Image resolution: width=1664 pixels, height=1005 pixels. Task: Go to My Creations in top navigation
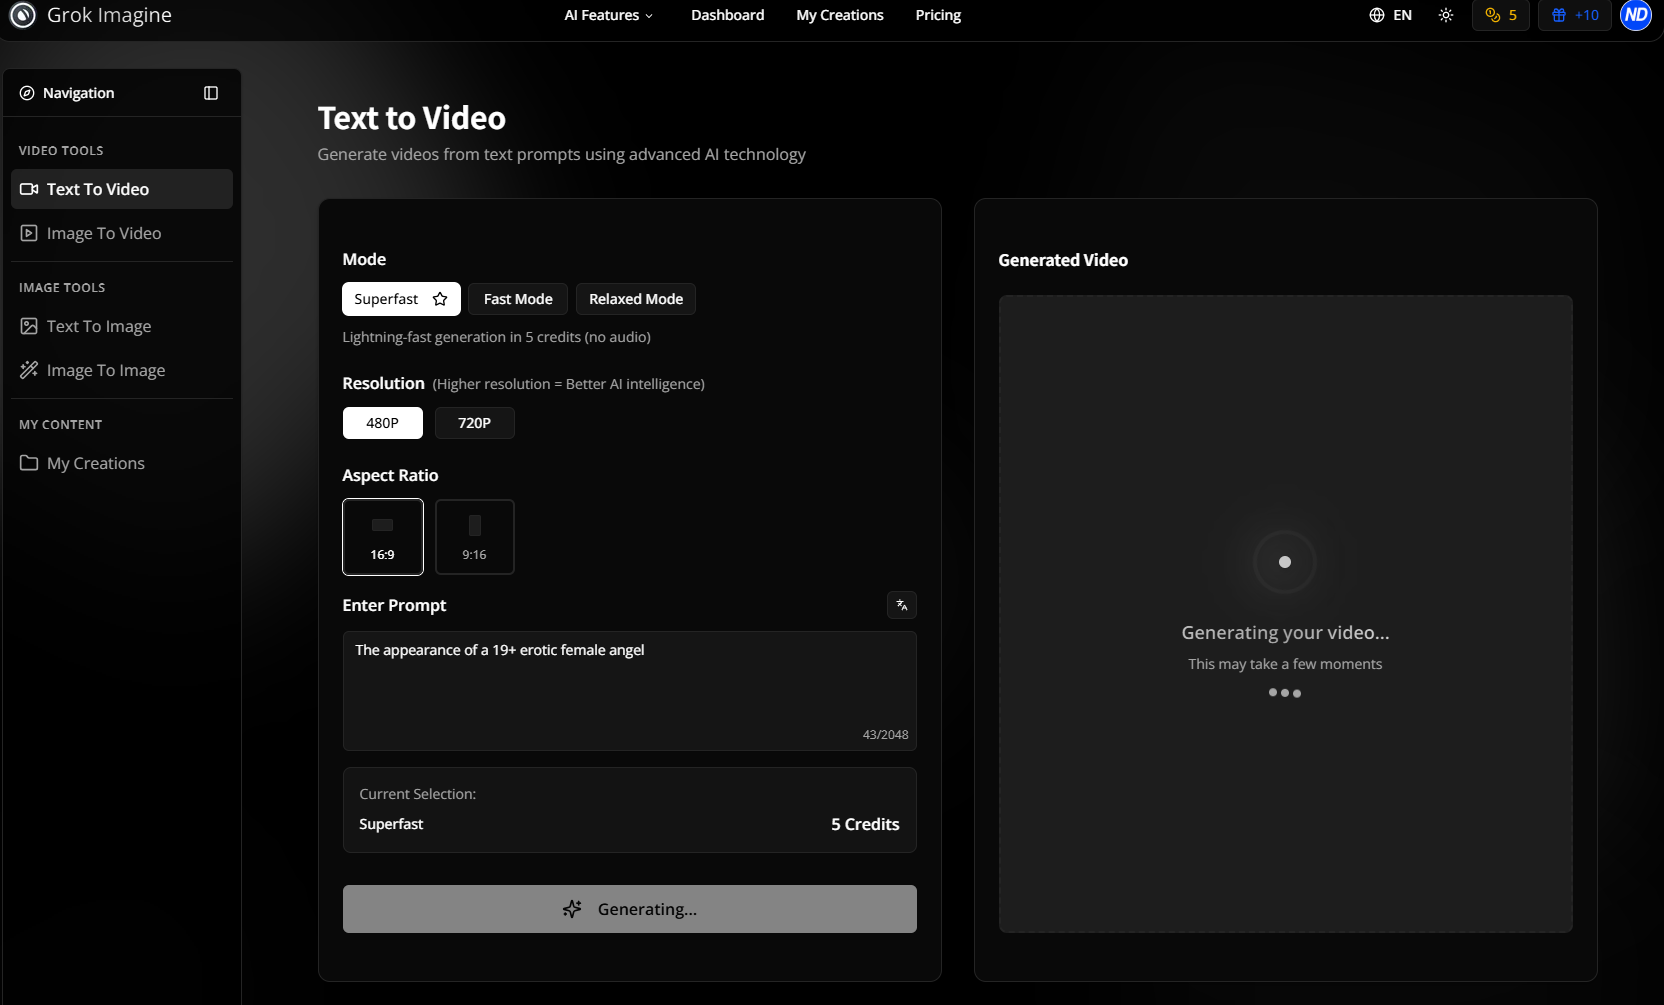coord(840,15)
